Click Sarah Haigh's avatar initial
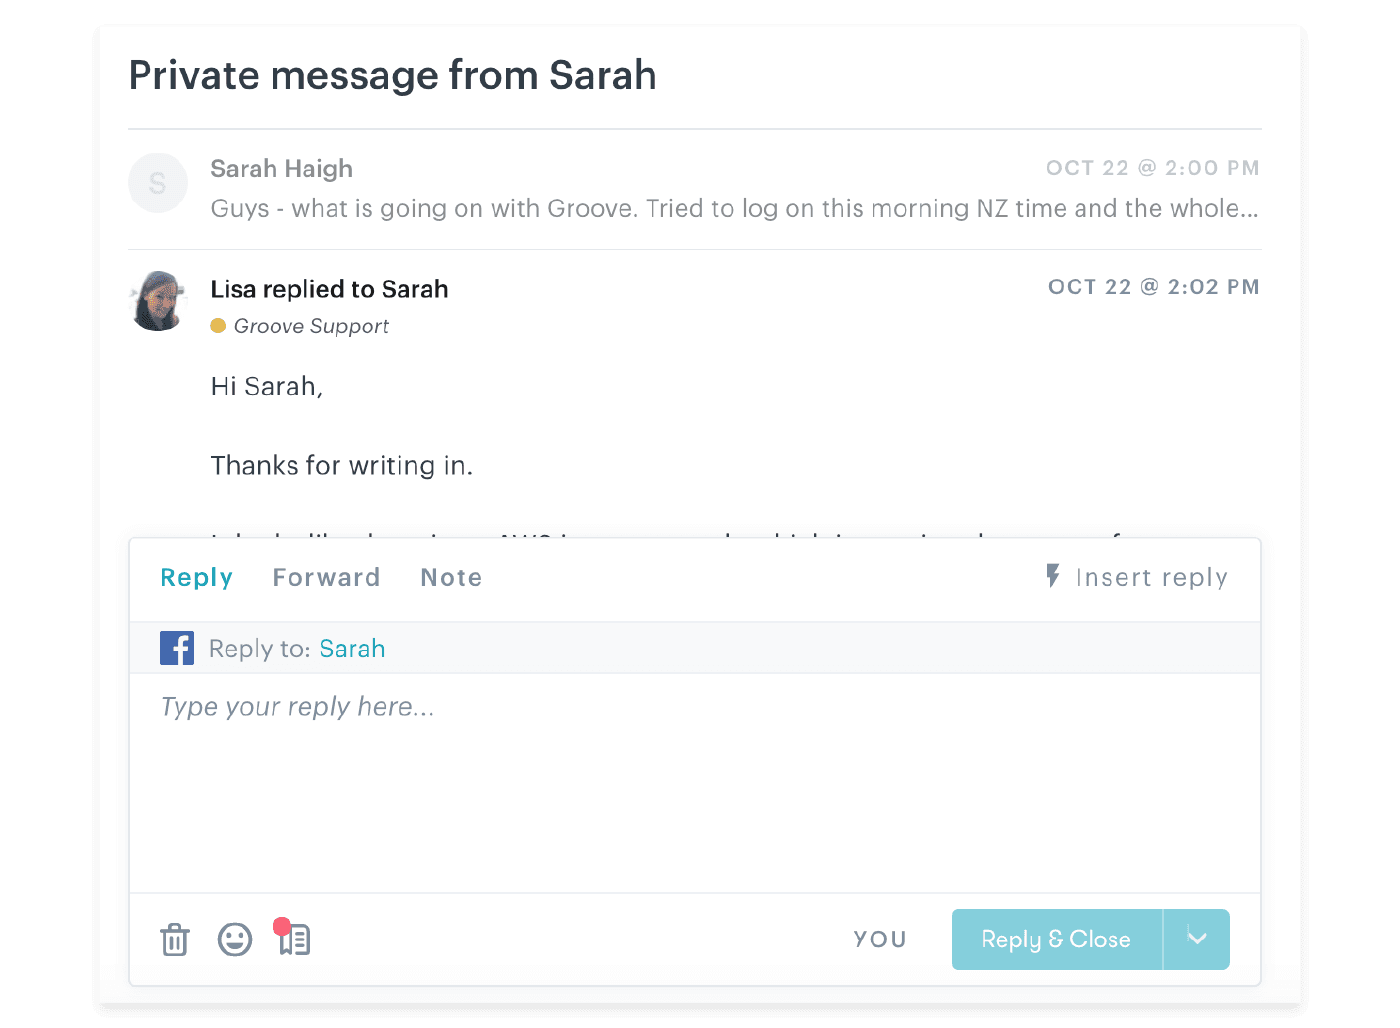The image size is (1400, 1028). [x=158, y=183]
